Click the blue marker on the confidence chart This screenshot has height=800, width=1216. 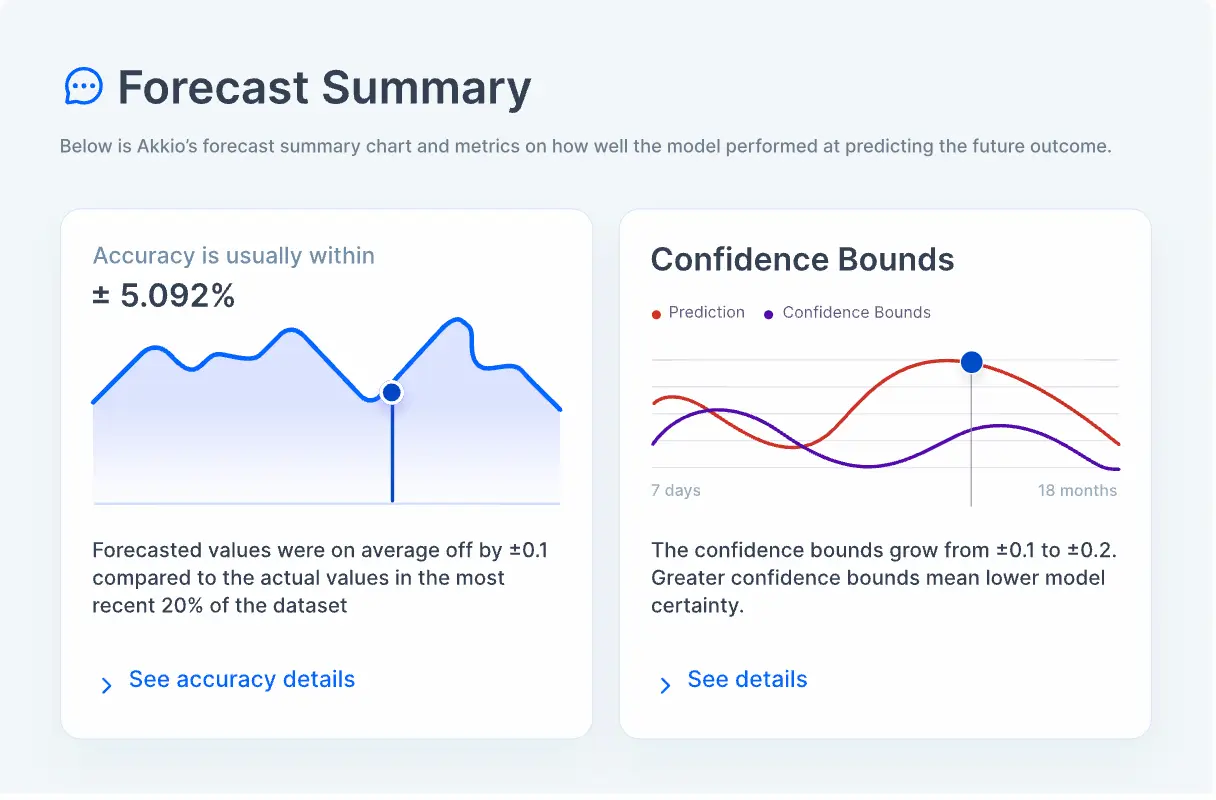pos(971,362)
